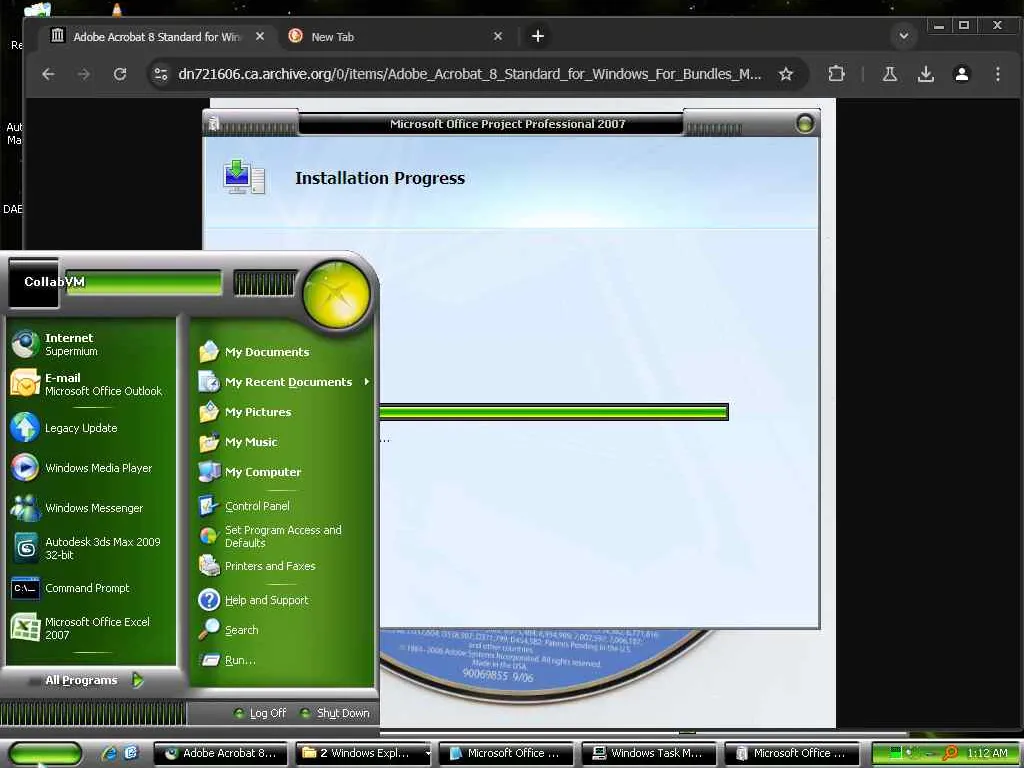The height and width of the screenshot is (768, 1024).
Task: Click the archive.org address bar
Action: 470,74
